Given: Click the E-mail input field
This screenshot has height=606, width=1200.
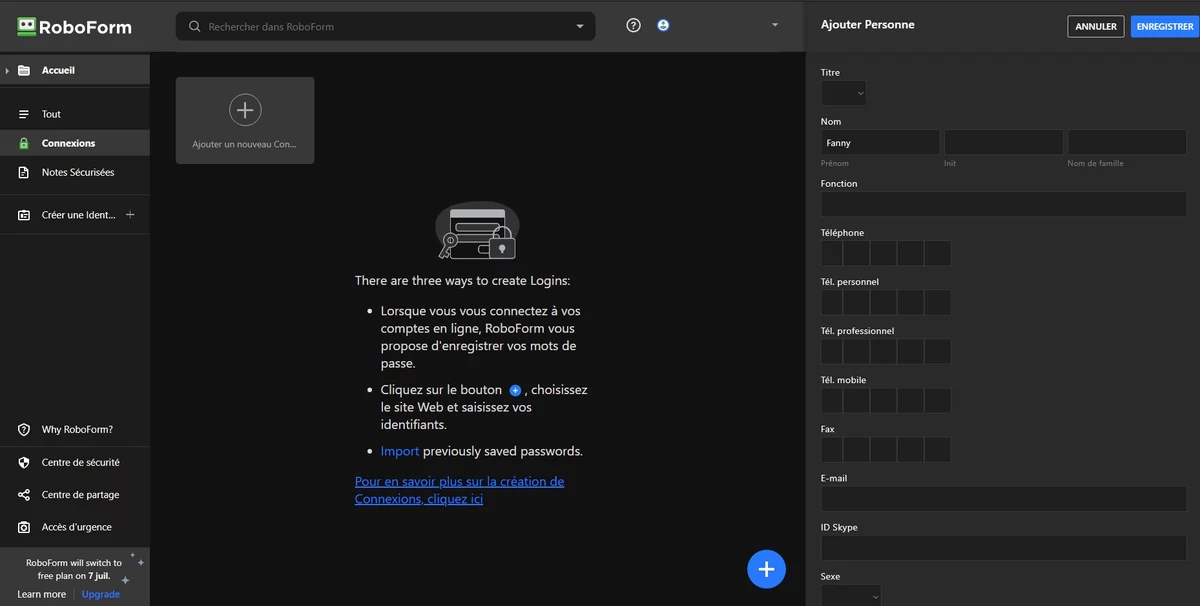Looking at the screenshot, I should 1004,498.
